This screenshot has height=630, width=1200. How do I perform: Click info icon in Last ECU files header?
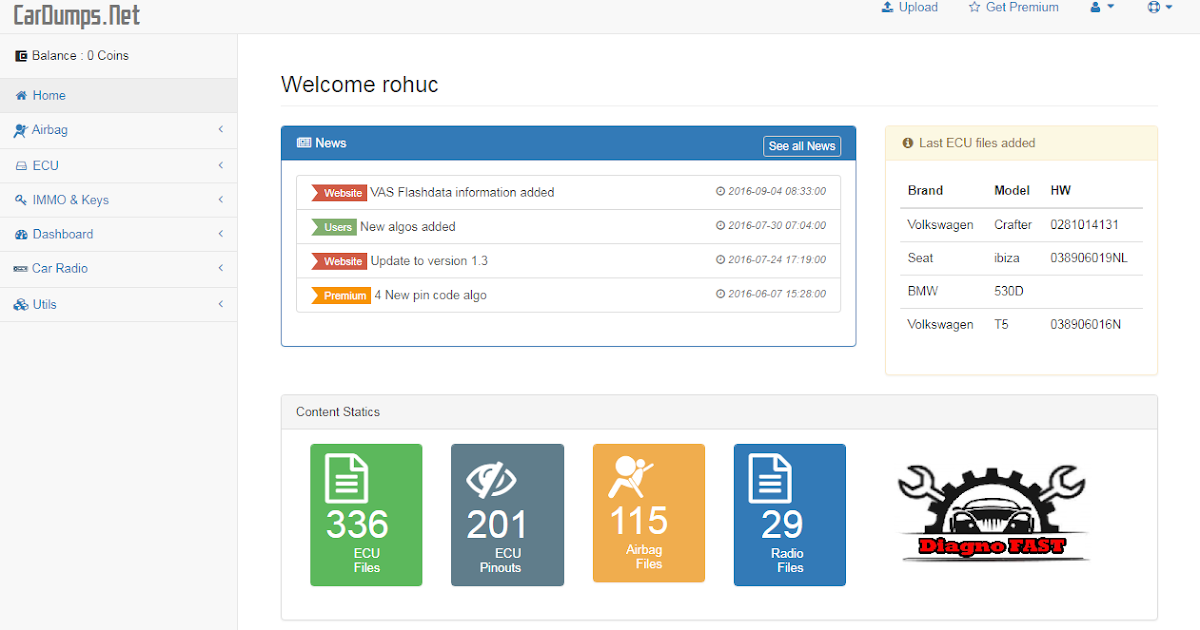(x=908, y=143)
